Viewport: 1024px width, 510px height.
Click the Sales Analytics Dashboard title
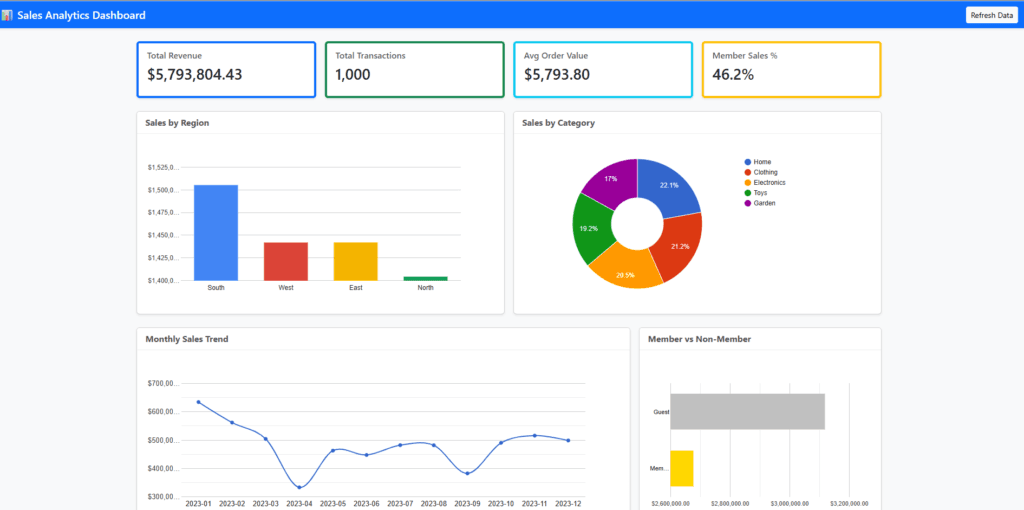(81, 15)
